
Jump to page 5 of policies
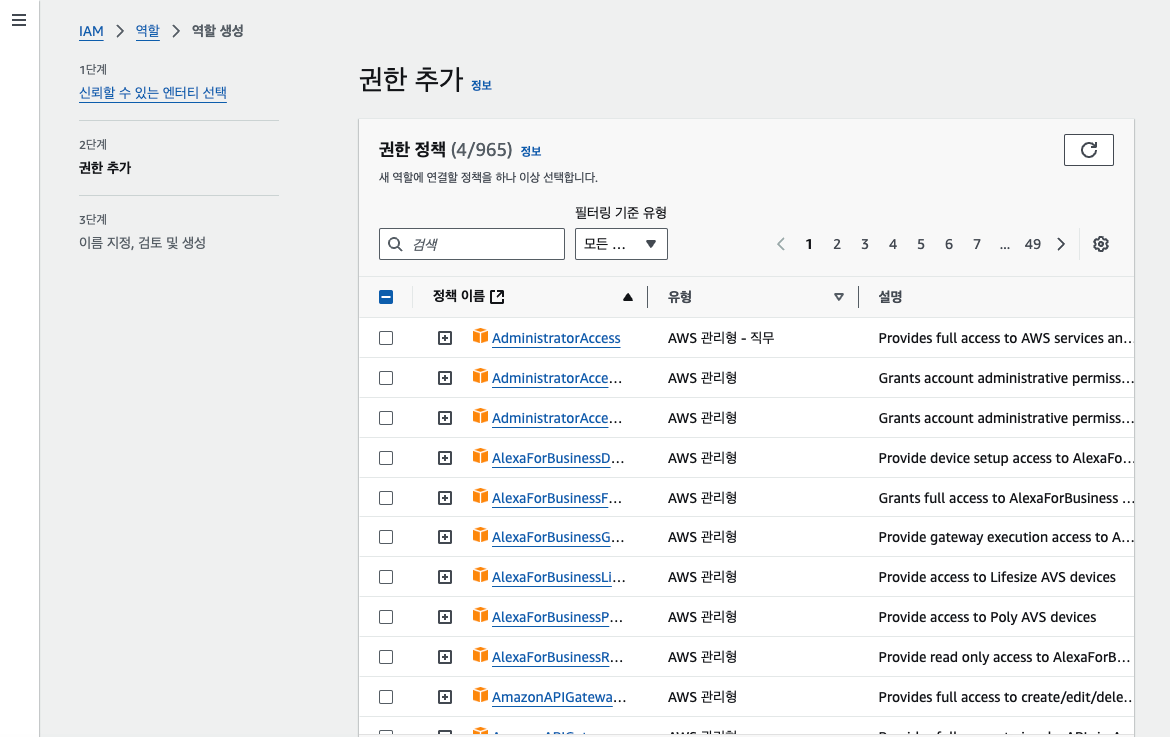[921, 244]
